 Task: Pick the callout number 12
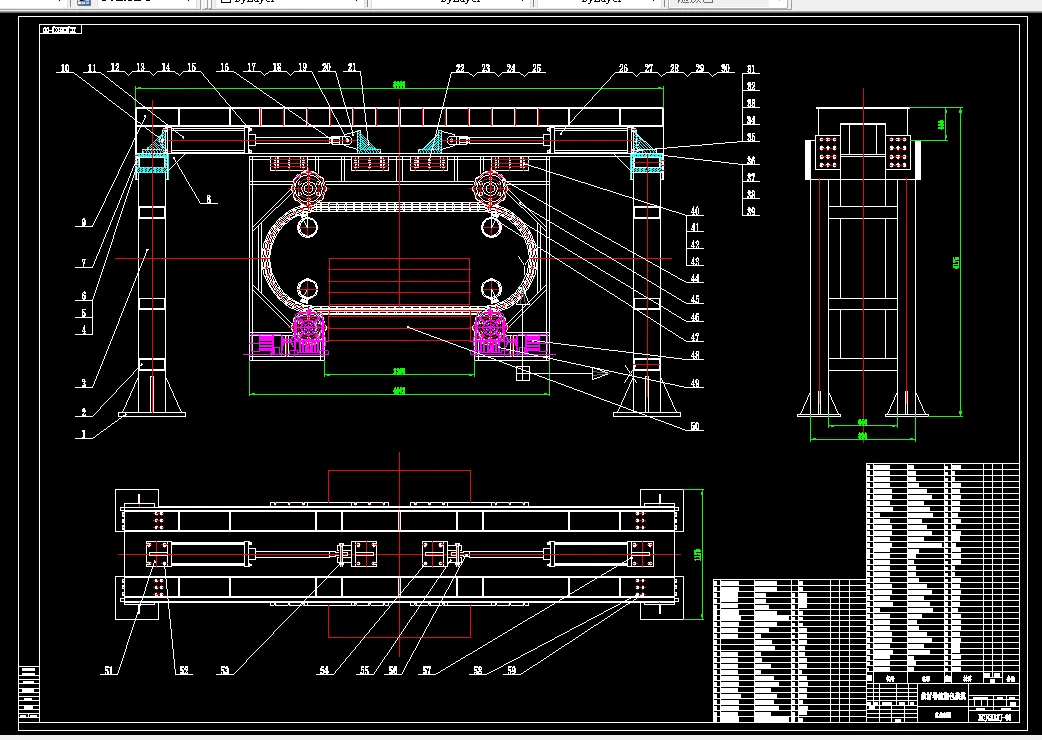tap(115, 67)
